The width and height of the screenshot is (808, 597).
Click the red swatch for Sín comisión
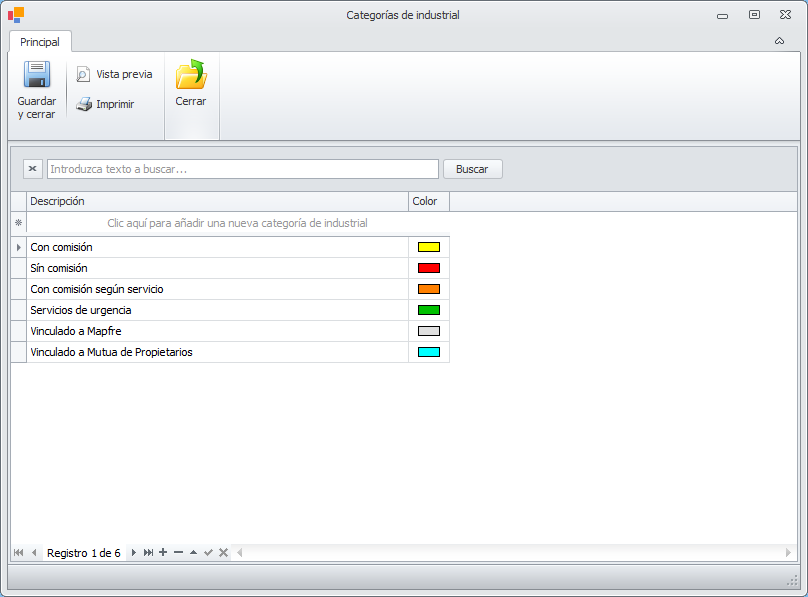click(x=429, y=268)
